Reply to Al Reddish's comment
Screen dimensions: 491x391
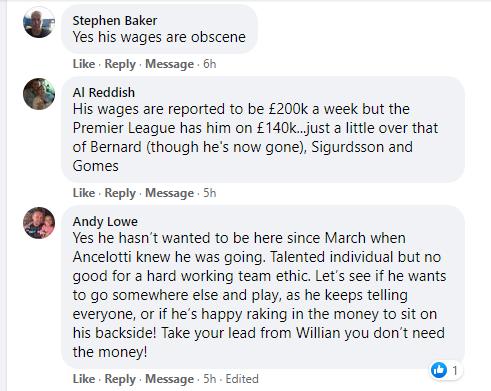tap(120, 193)
